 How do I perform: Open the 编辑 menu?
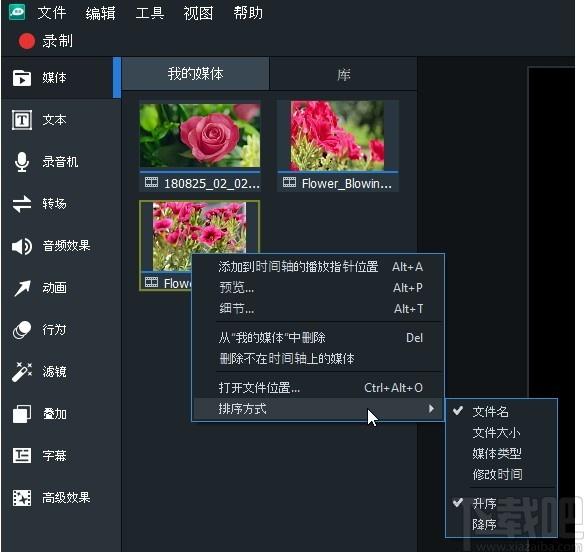click(x=101, y=13)
